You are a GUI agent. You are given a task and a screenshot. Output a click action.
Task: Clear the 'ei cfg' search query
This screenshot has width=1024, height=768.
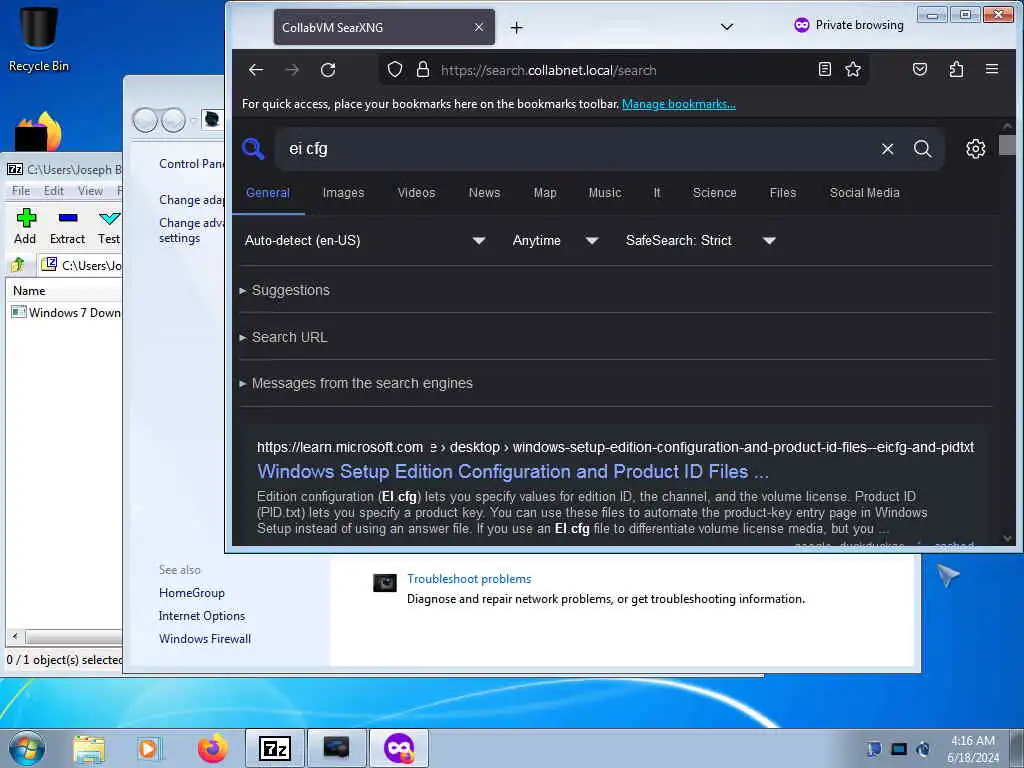tap(887, 149)
